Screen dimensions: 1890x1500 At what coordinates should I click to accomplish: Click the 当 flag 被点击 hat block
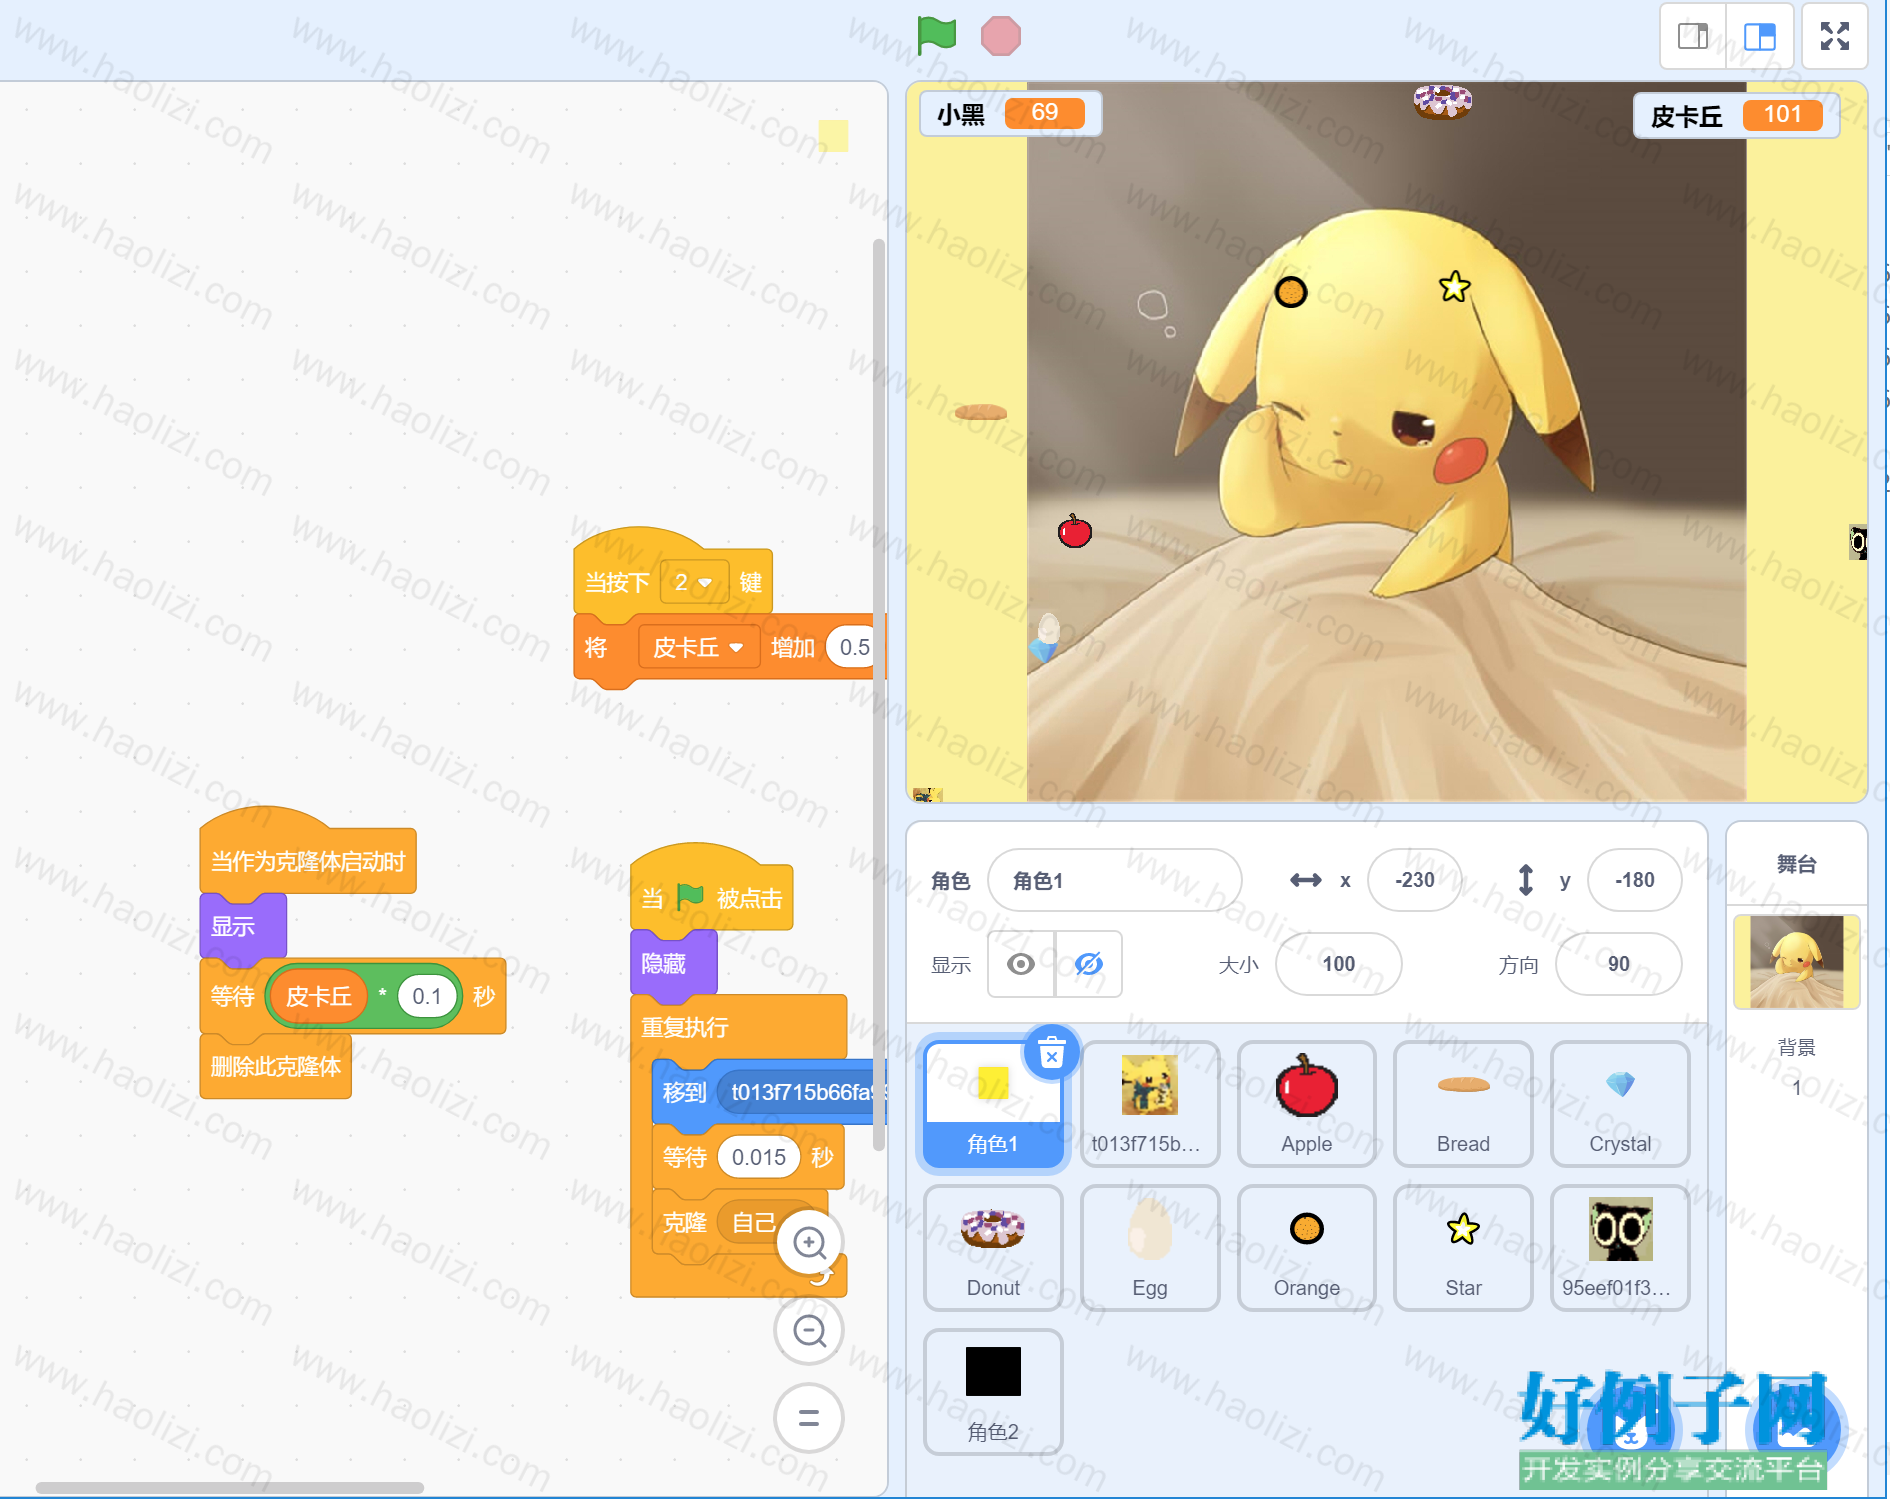712,897
